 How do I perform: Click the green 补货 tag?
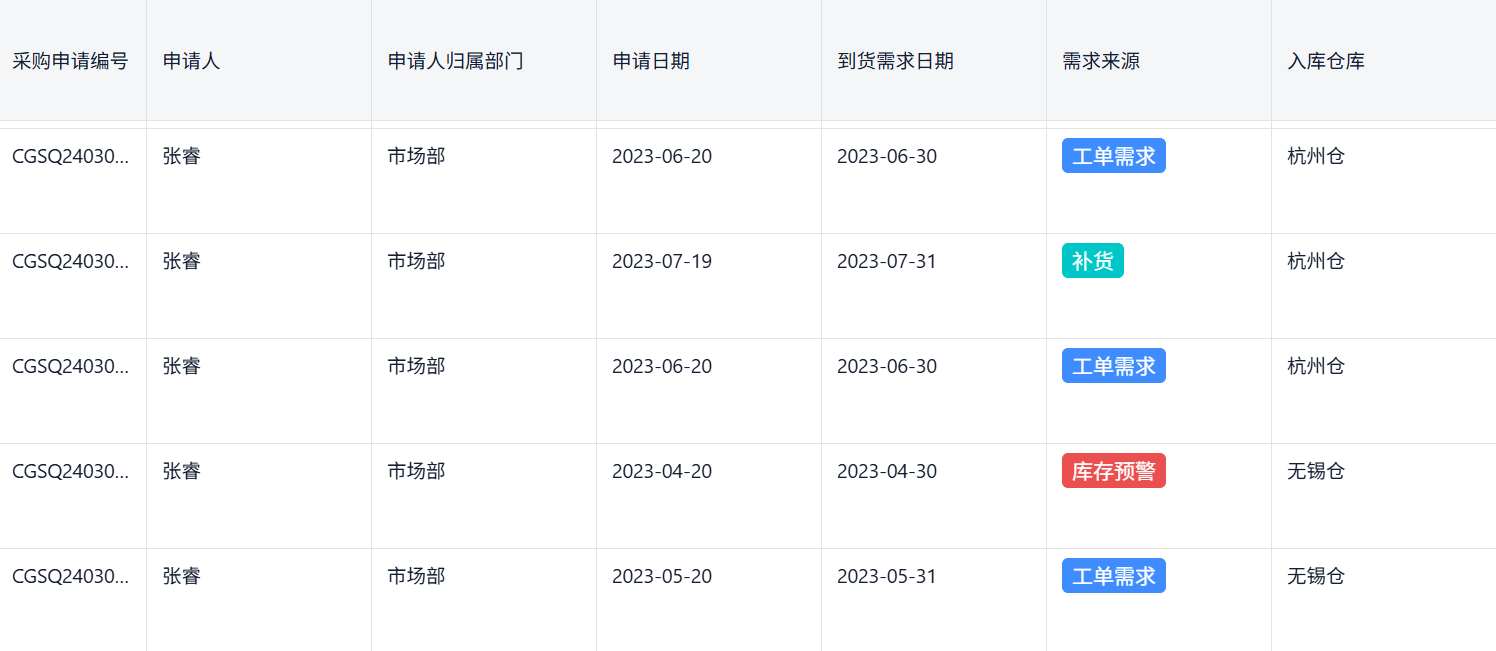pyautogui.click(x=1092, y=261)
